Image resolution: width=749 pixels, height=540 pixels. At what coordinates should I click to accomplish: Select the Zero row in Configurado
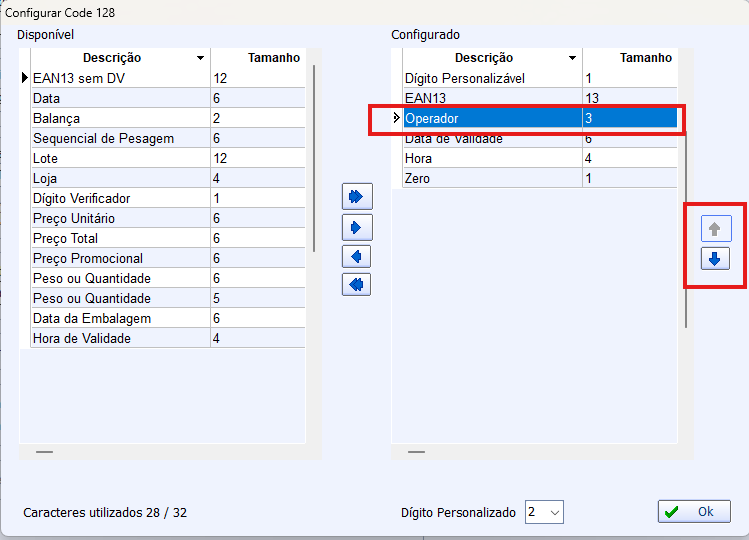coord(490,178)
